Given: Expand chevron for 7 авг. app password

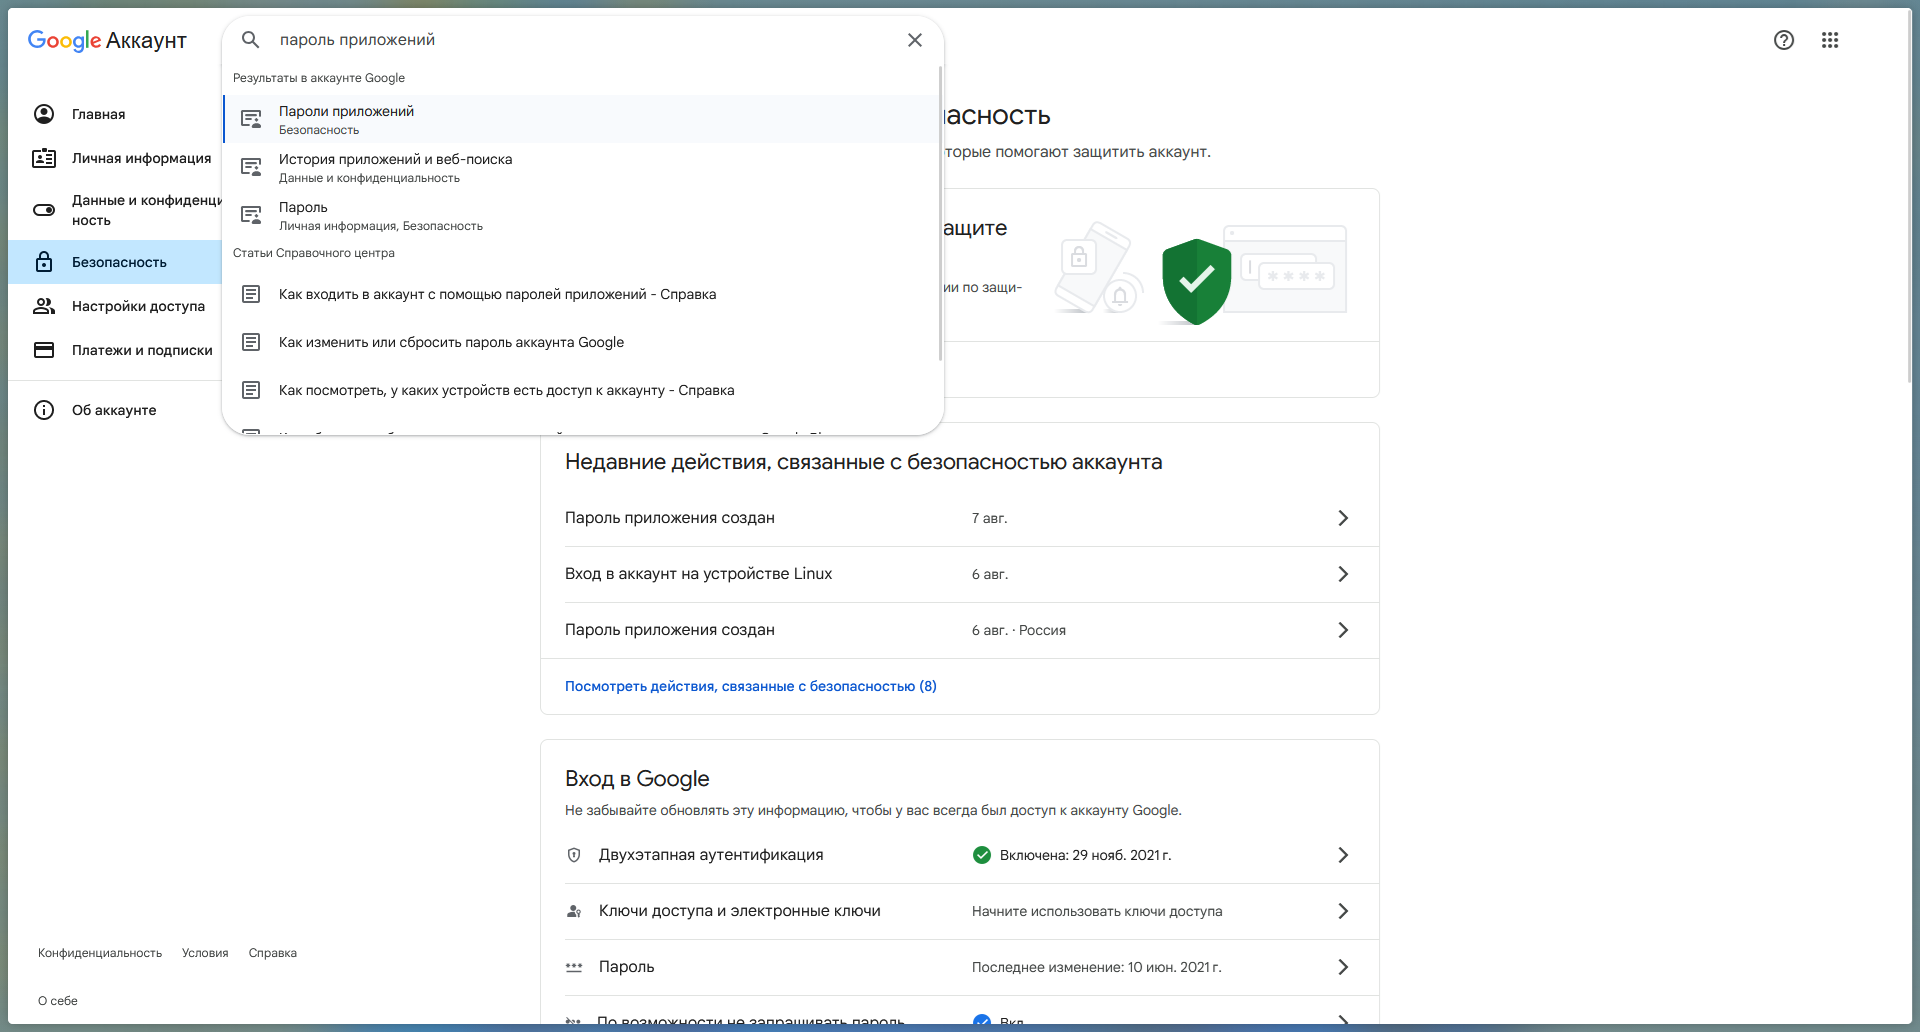Looking at the screenshot, I should click(1343, 518).
